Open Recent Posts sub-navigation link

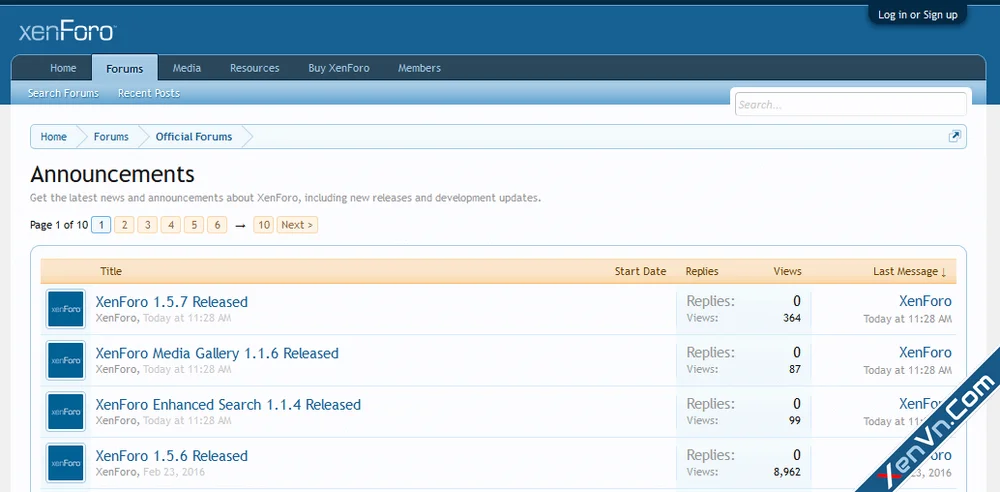149,93
